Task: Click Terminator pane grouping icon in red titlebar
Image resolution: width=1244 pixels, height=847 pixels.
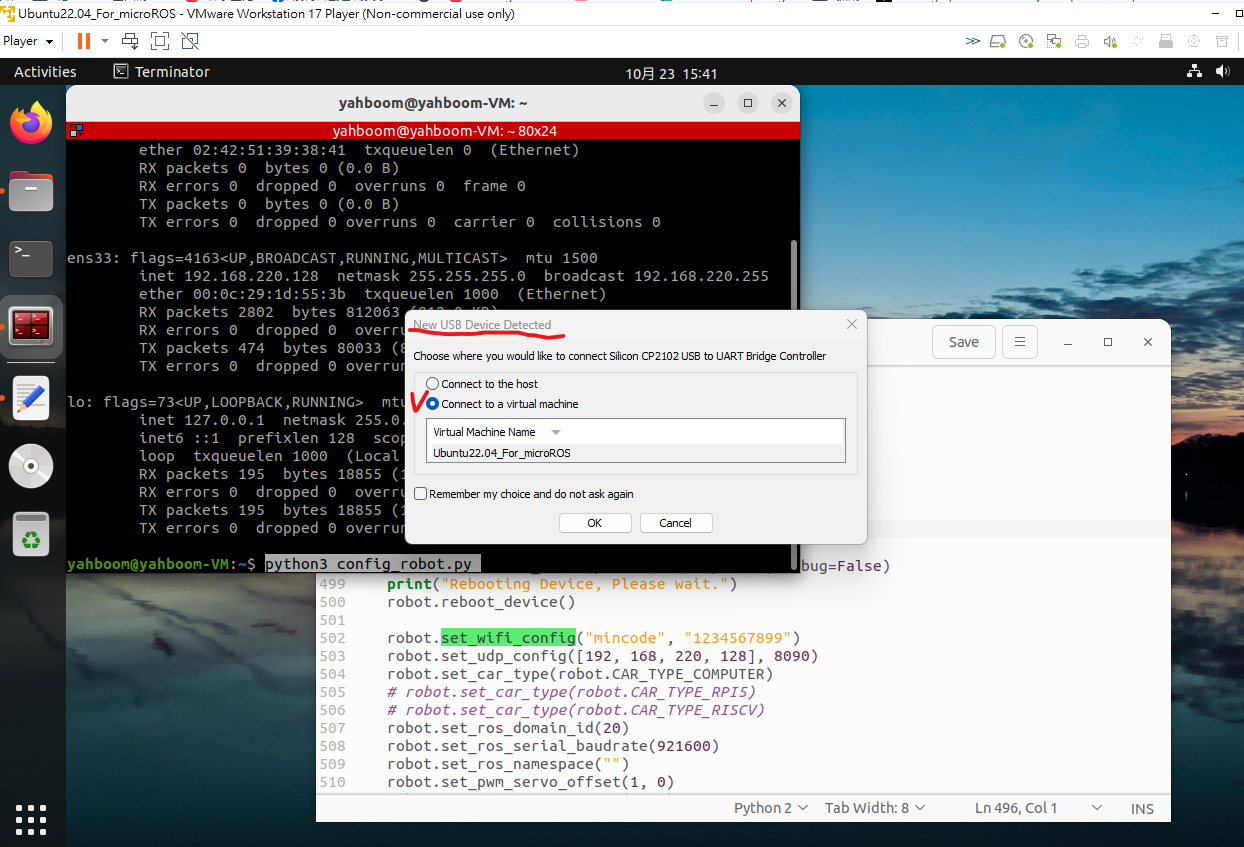Action: pos(75,131)
